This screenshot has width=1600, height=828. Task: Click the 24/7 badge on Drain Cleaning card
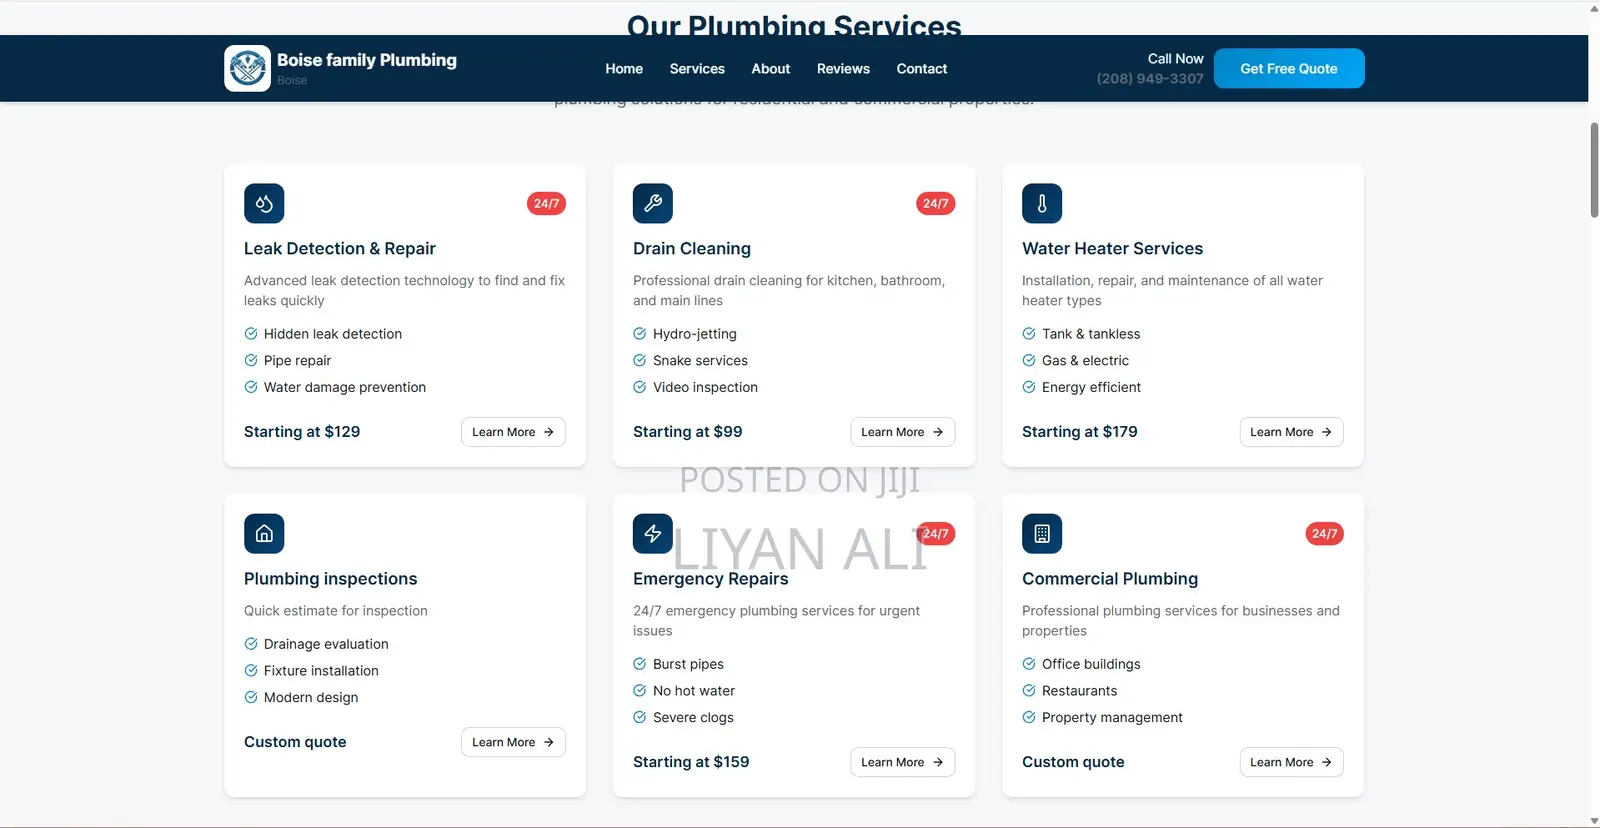coord(935,203)
